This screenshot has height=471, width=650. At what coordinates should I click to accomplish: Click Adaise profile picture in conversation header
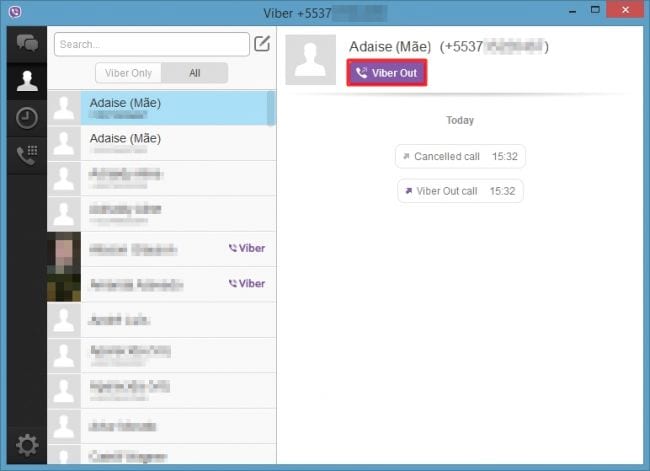310,60
